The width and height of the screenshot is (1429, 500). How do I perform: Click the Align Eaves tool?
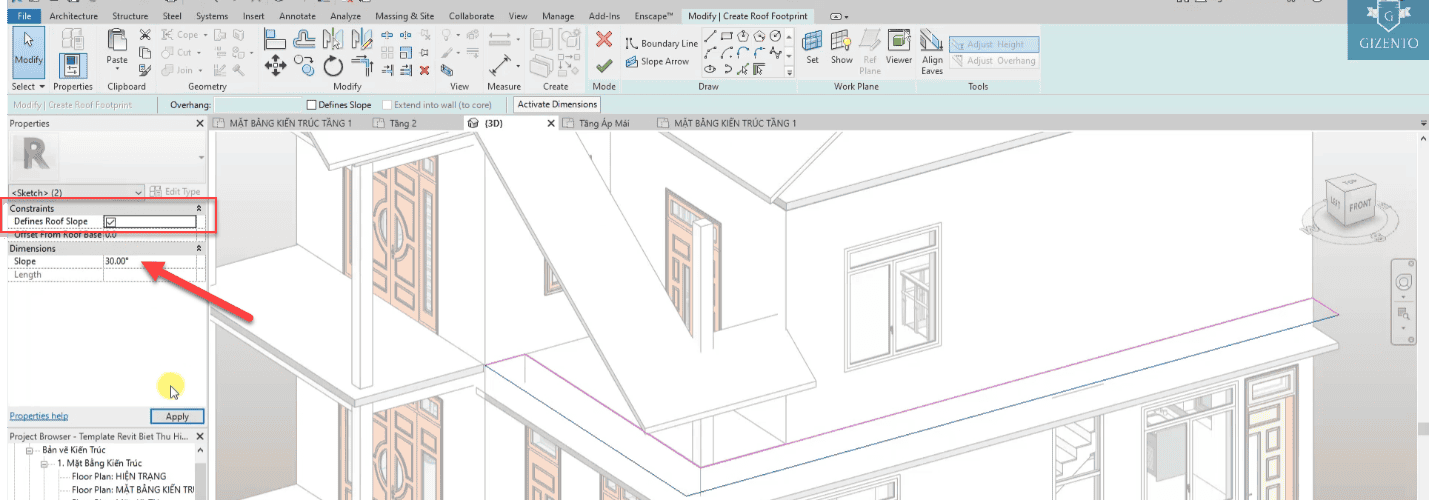click(932, 52)
